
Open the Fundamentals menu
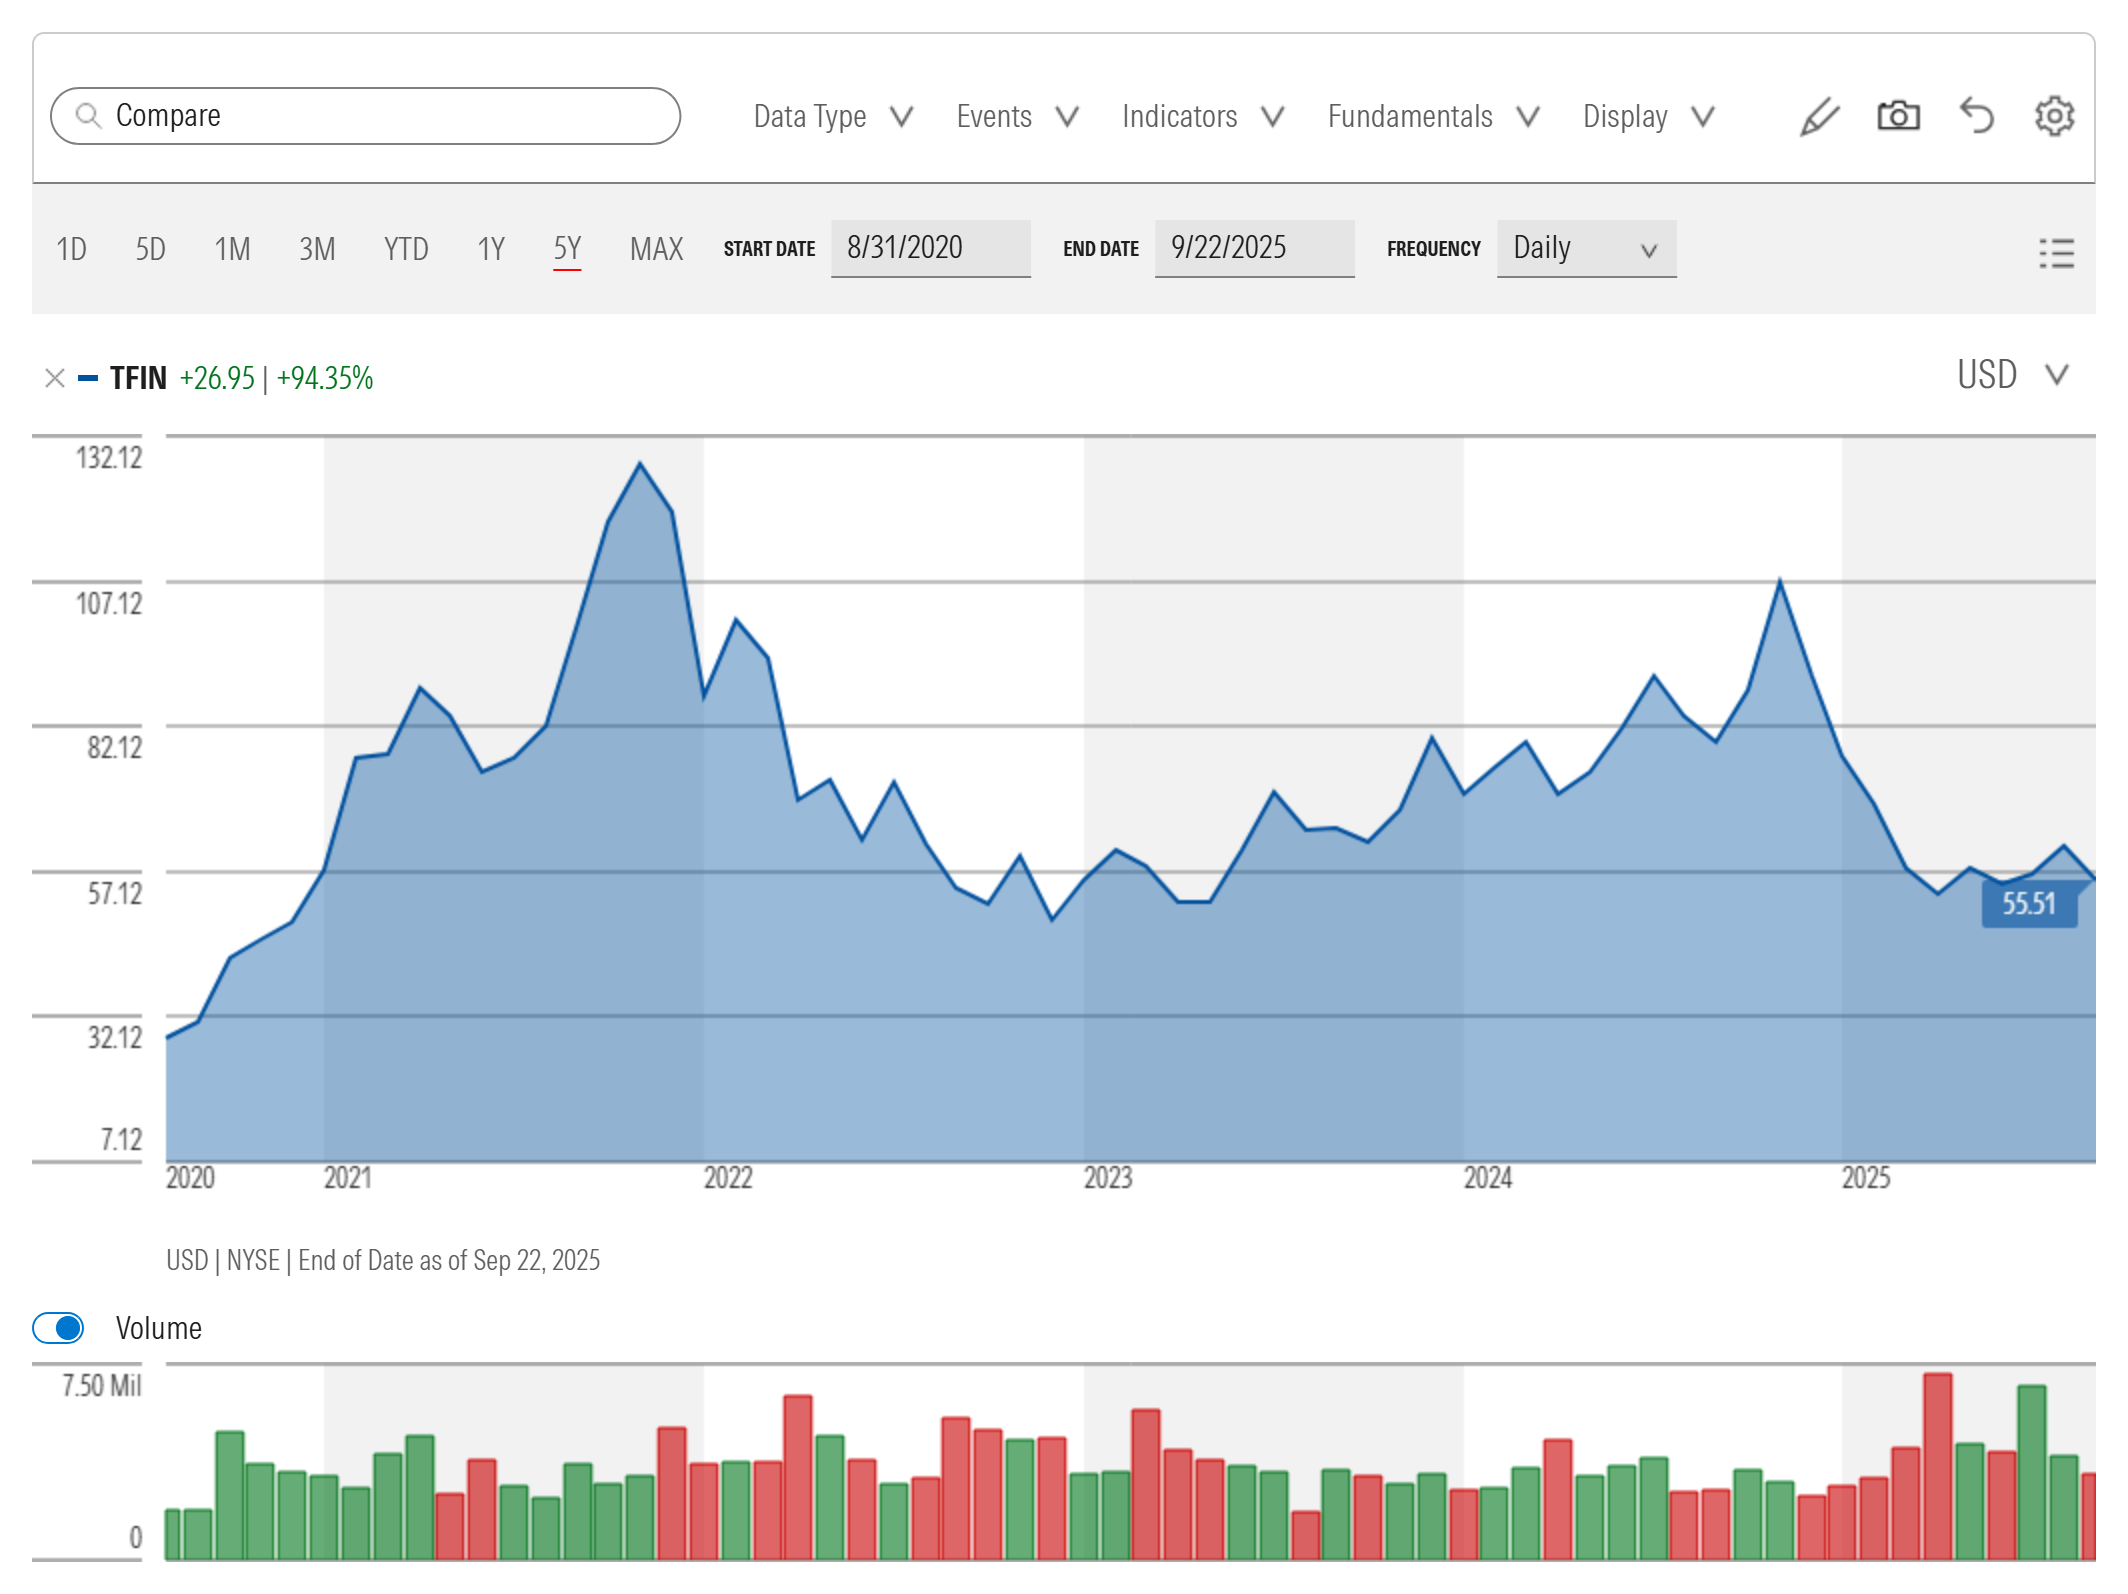click(1432, 117)
